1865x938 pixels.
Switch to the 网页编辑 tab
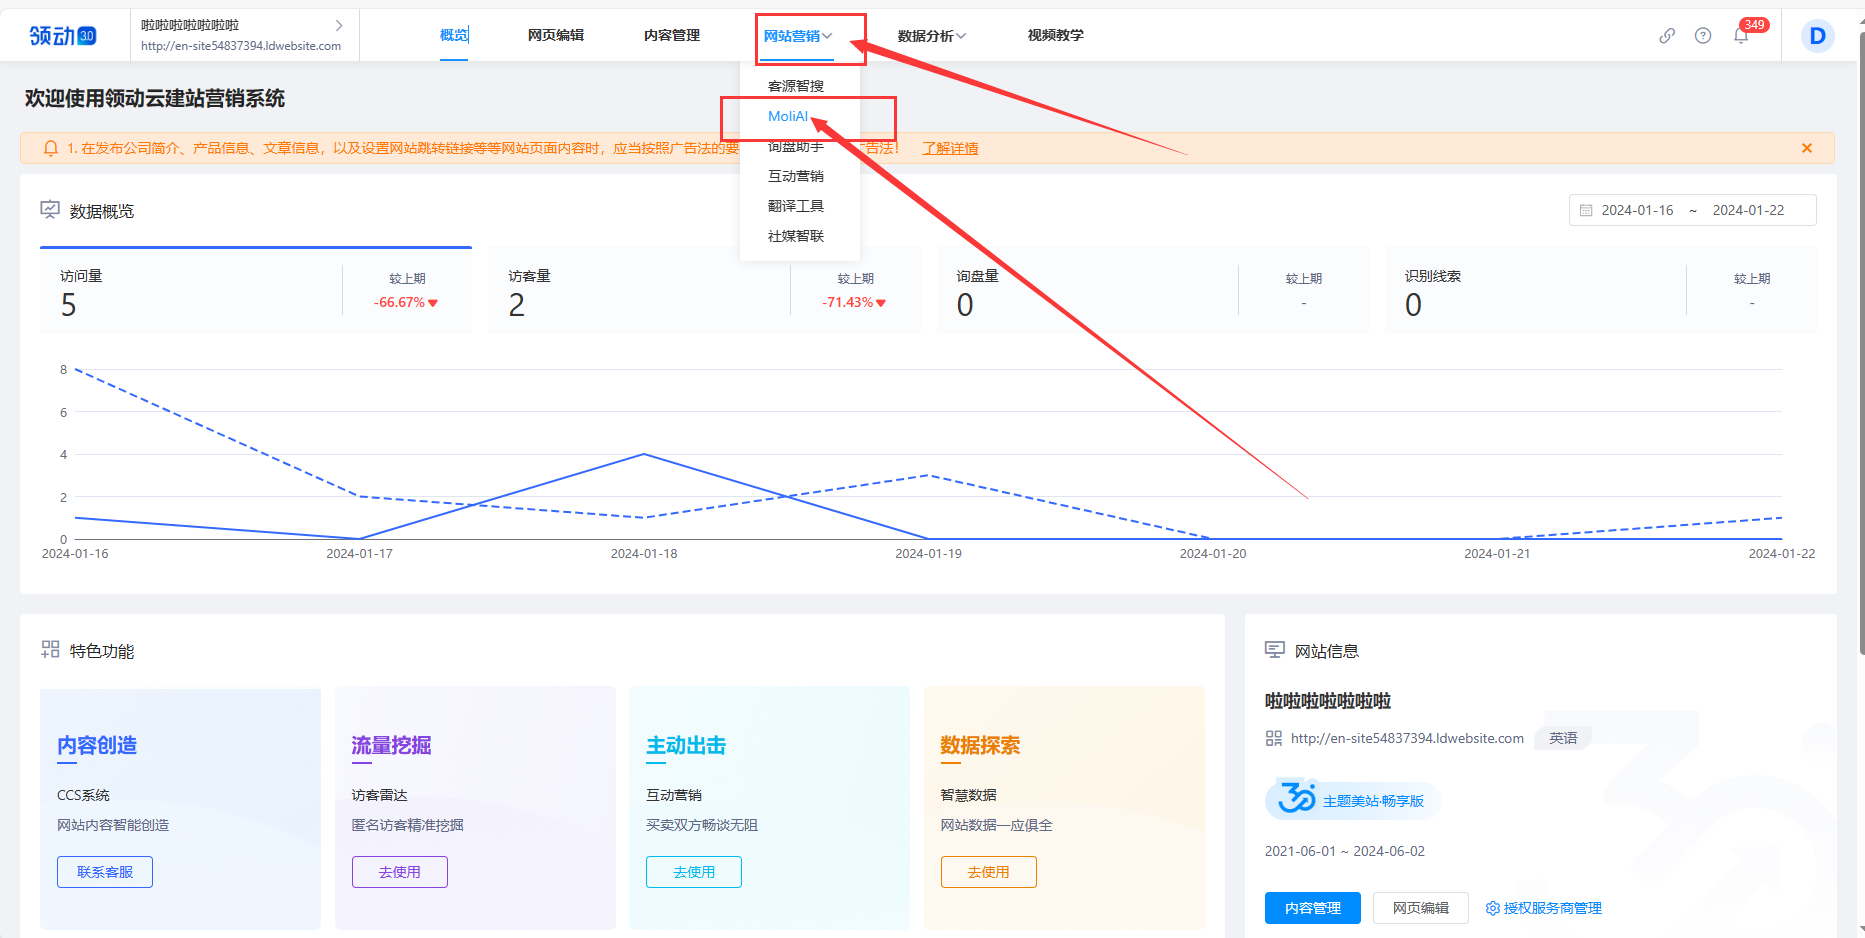coord(556,35)
